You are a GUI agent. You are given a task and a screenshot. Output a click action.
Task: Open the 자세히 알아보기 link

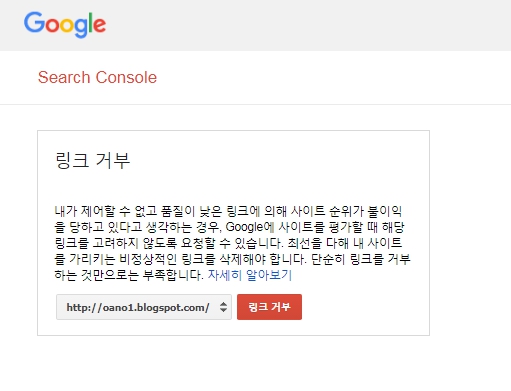tap(250, 275)
